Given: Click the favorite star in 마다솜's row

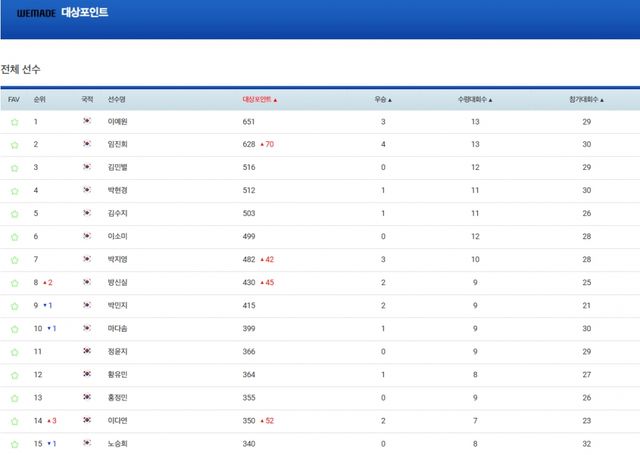Looking at the screenshot, I should tap(14, 328).
